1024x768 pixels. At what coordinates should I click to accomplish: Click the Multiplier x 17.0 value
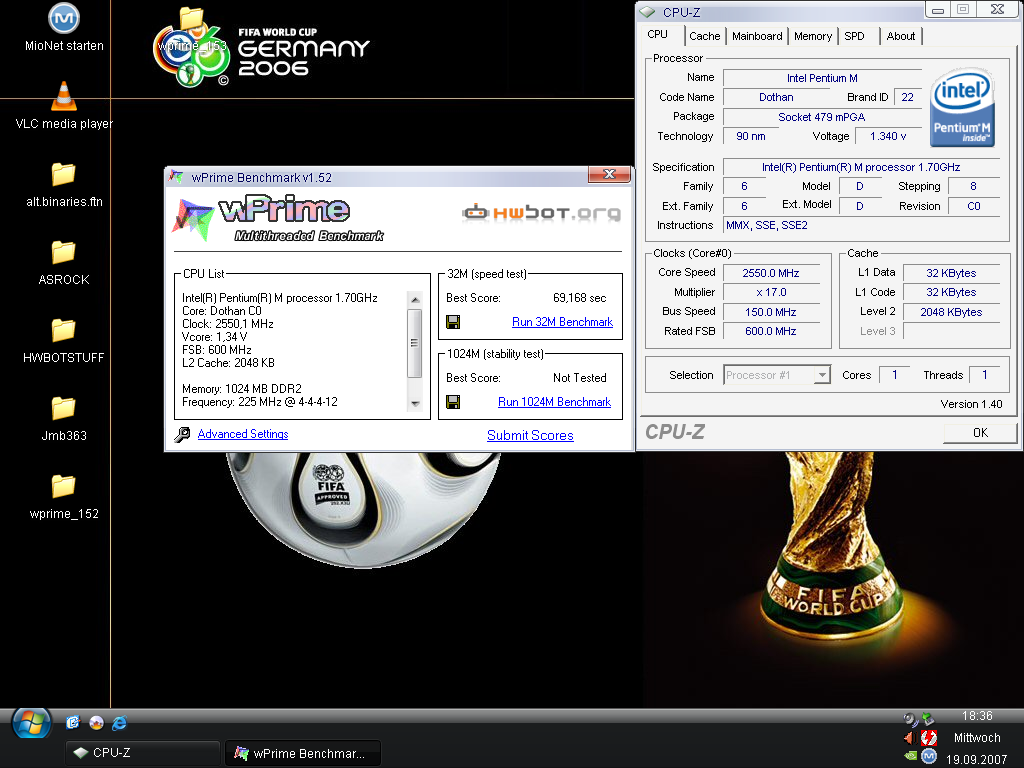point(771,293)
